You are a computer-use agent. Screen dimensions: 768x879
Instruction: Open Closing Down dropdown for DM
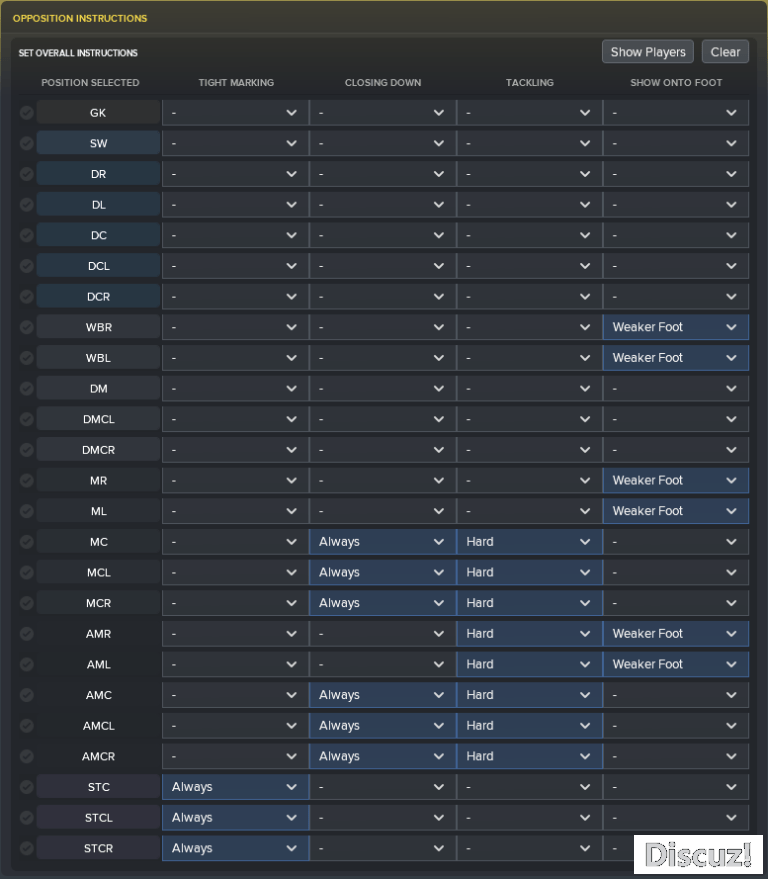pos(382,388)
